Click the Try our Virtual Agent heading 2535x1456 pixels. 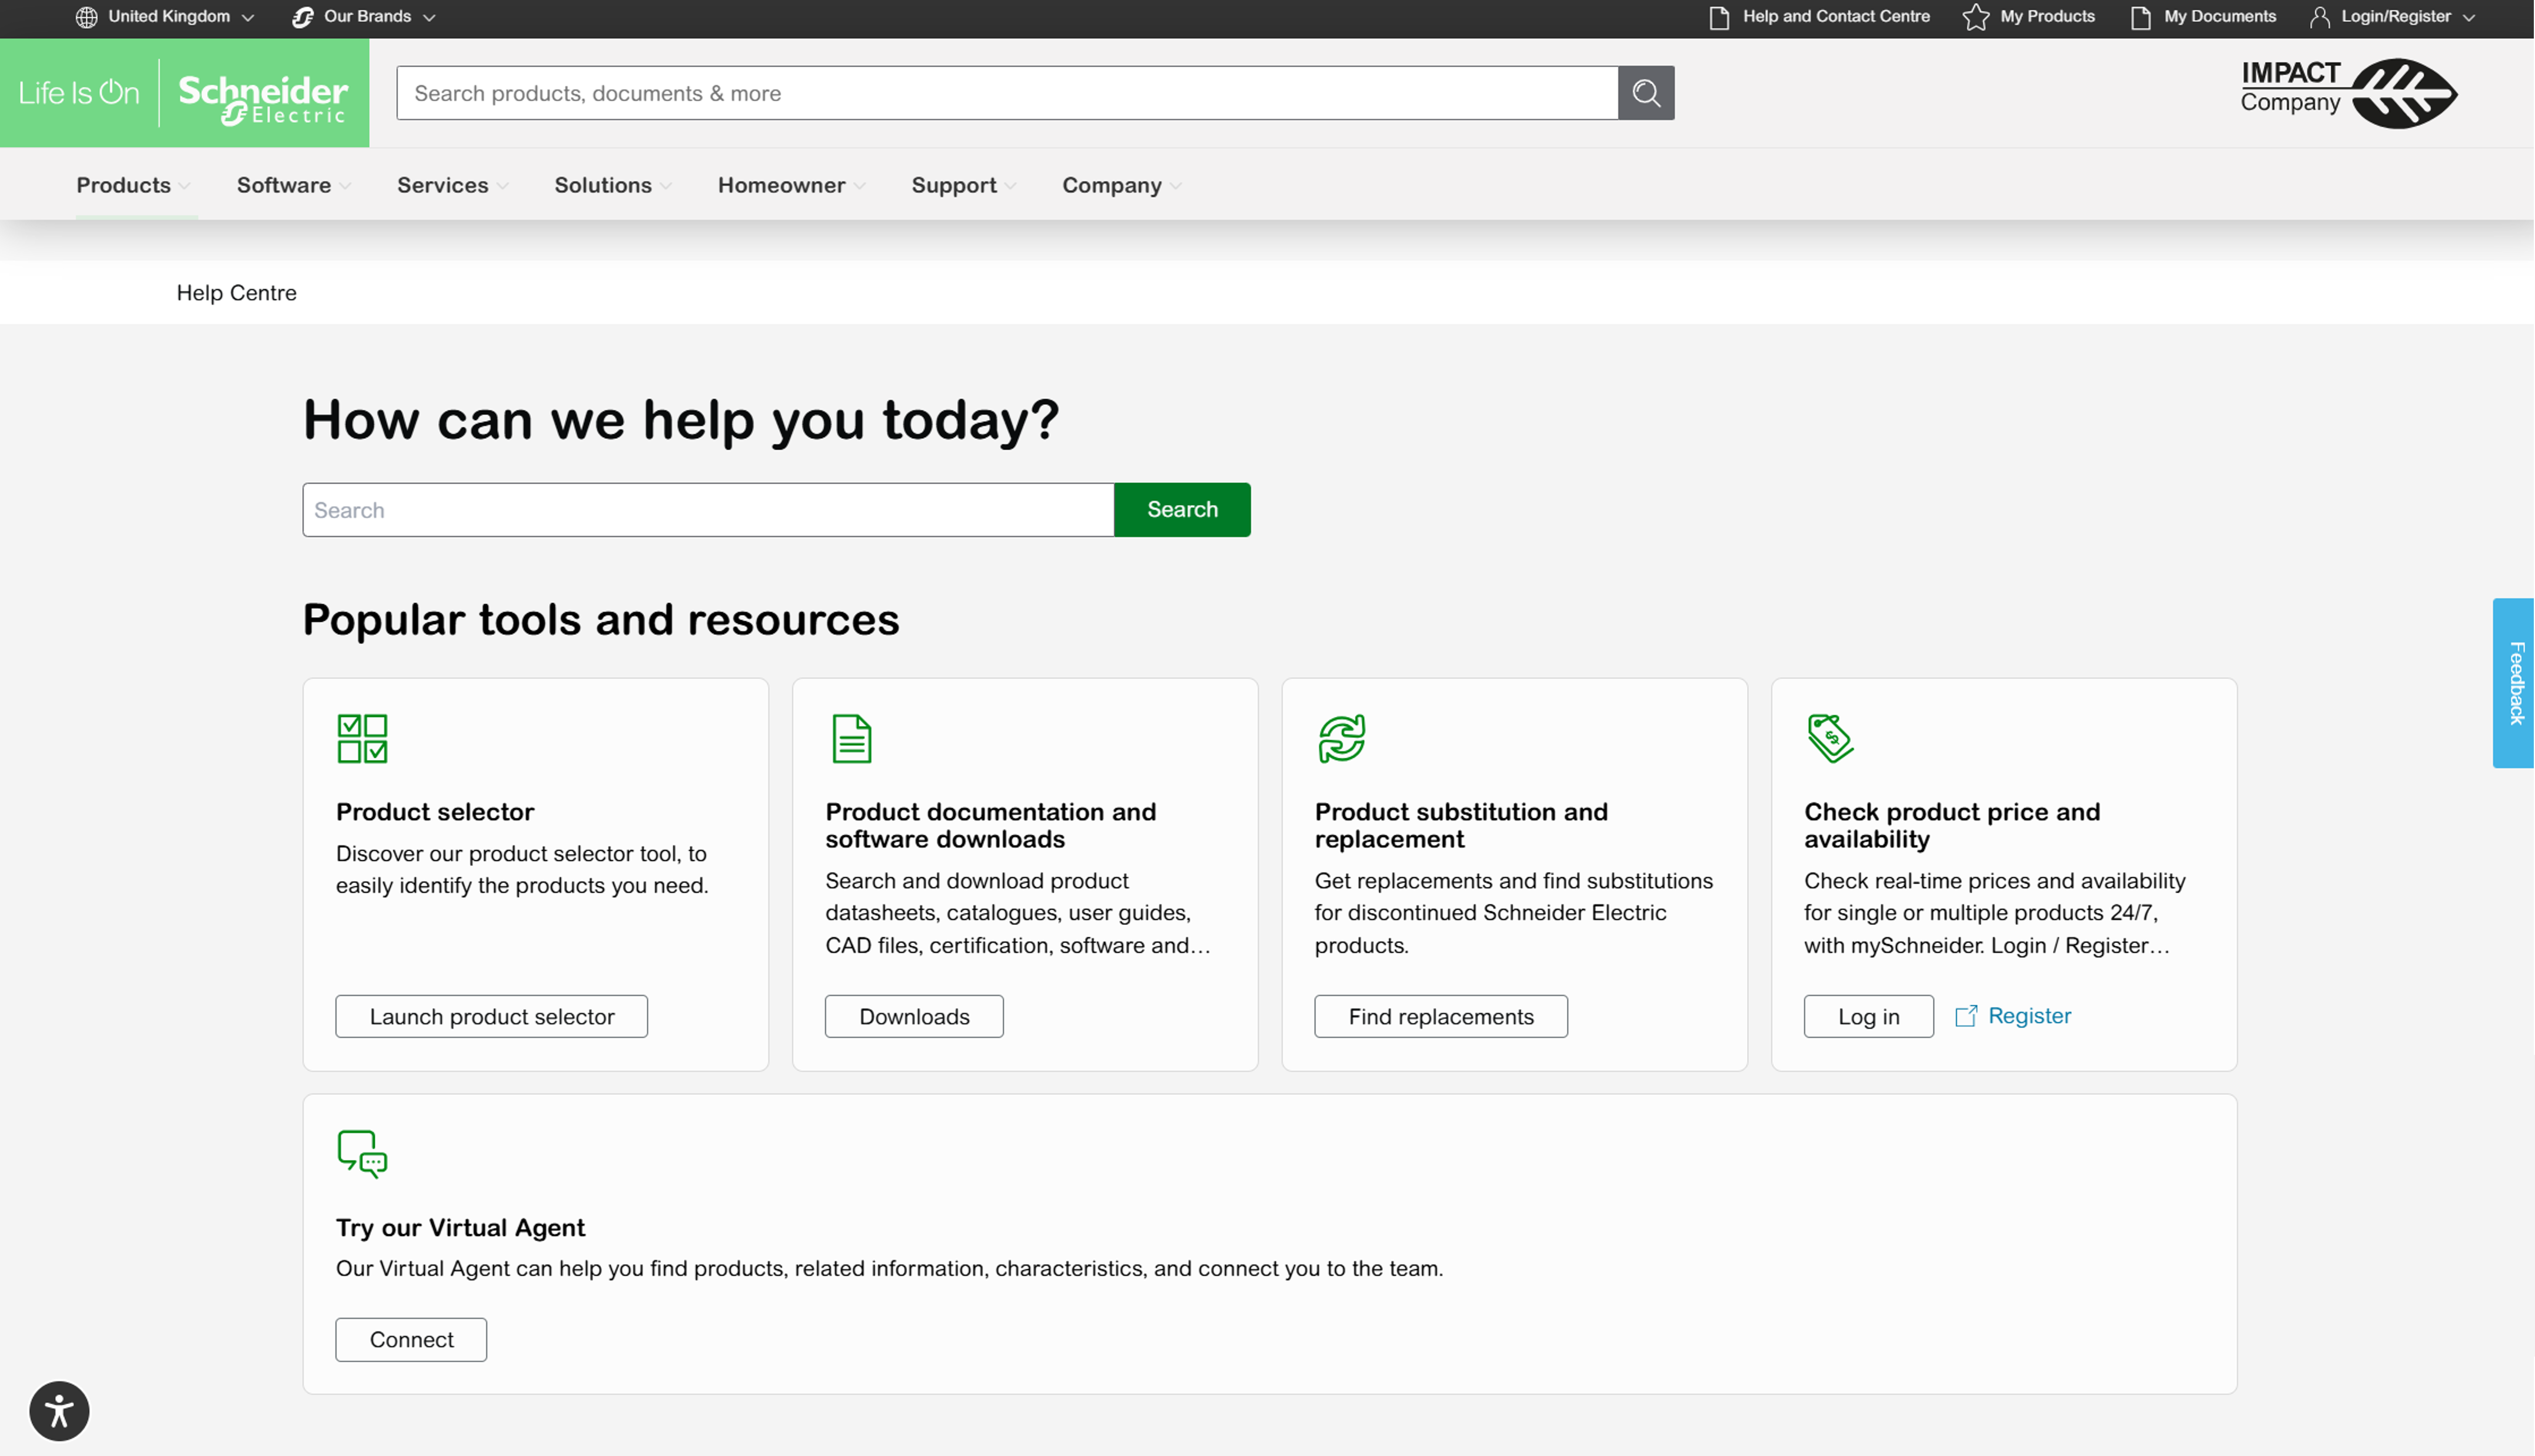460,1228
